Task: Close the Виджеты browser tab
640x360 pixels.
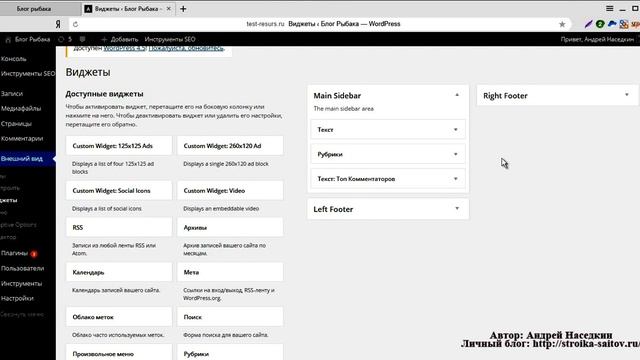Action: pos(169,9)
